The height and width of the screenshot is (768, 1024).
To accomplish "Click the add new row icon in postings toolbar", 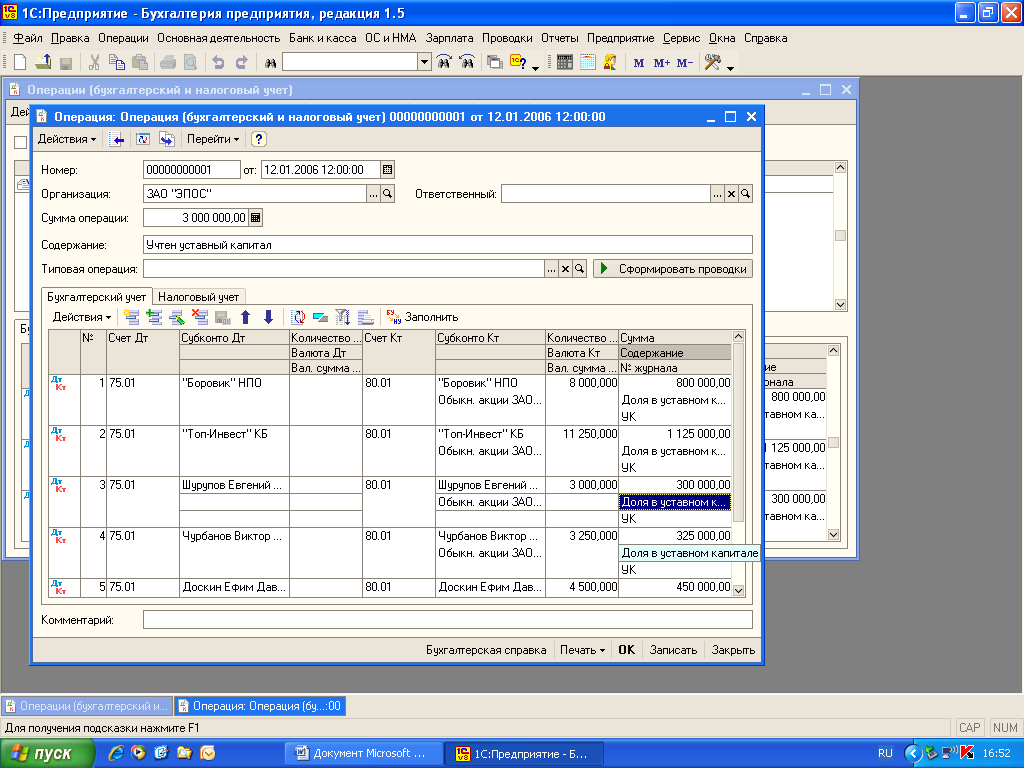I will tap(131, 317).
